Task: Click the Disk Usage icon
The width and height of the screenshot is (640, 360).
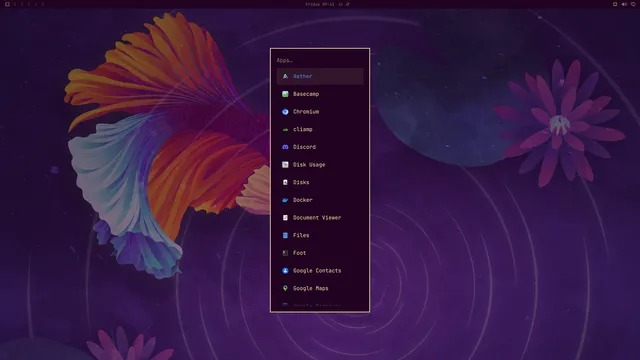Action: point(285,164)
